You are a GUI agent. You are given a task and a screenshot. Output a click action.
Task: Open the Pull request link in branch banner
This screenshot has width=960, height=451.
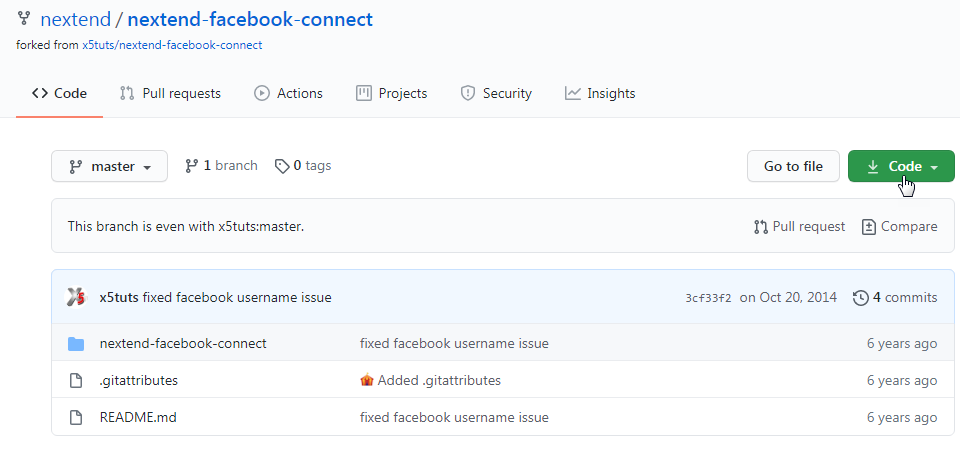point(799,227)
